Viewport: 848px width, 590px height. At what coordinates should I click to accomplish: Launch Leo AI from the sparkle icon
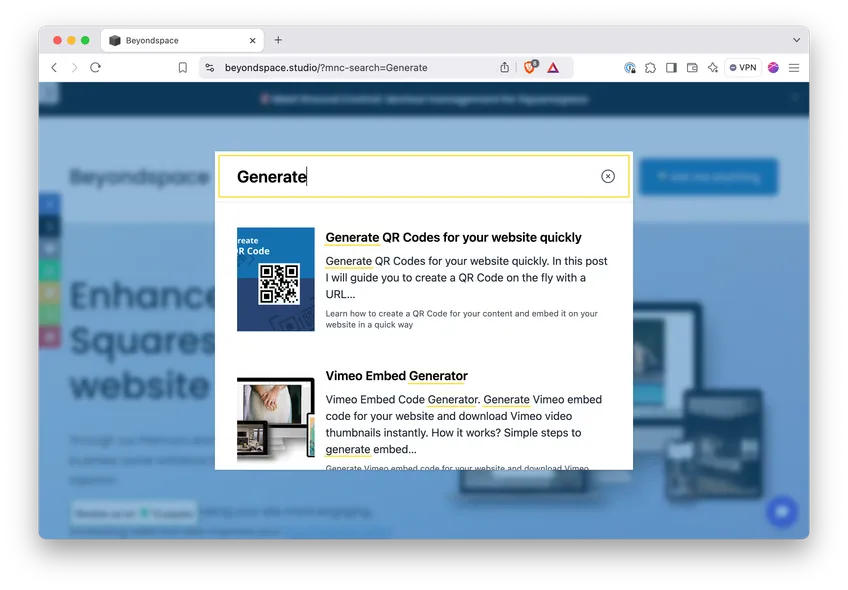(x=712, y=67)
